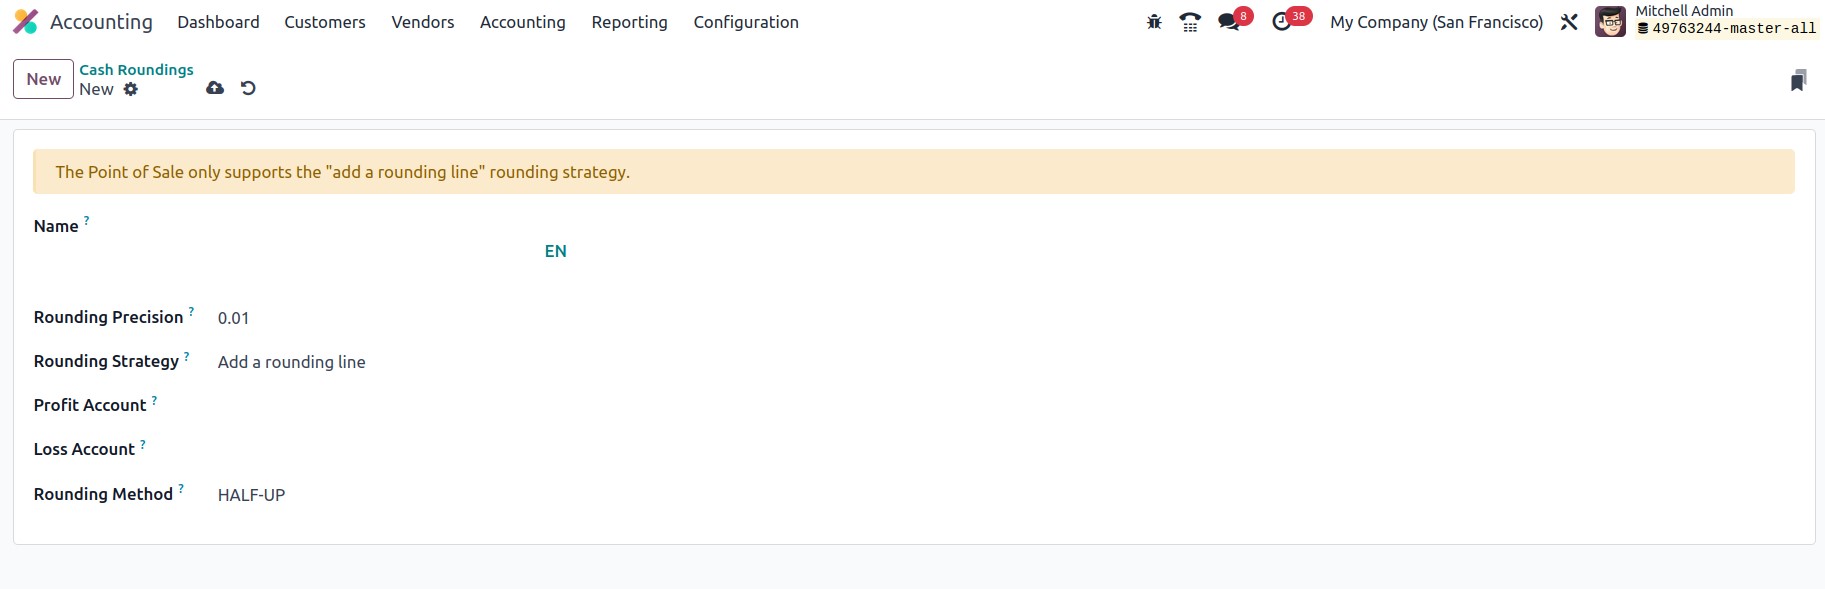Save record manually with cloud icon
This screenshot has width=1825, height=589.
pos(215,88)
